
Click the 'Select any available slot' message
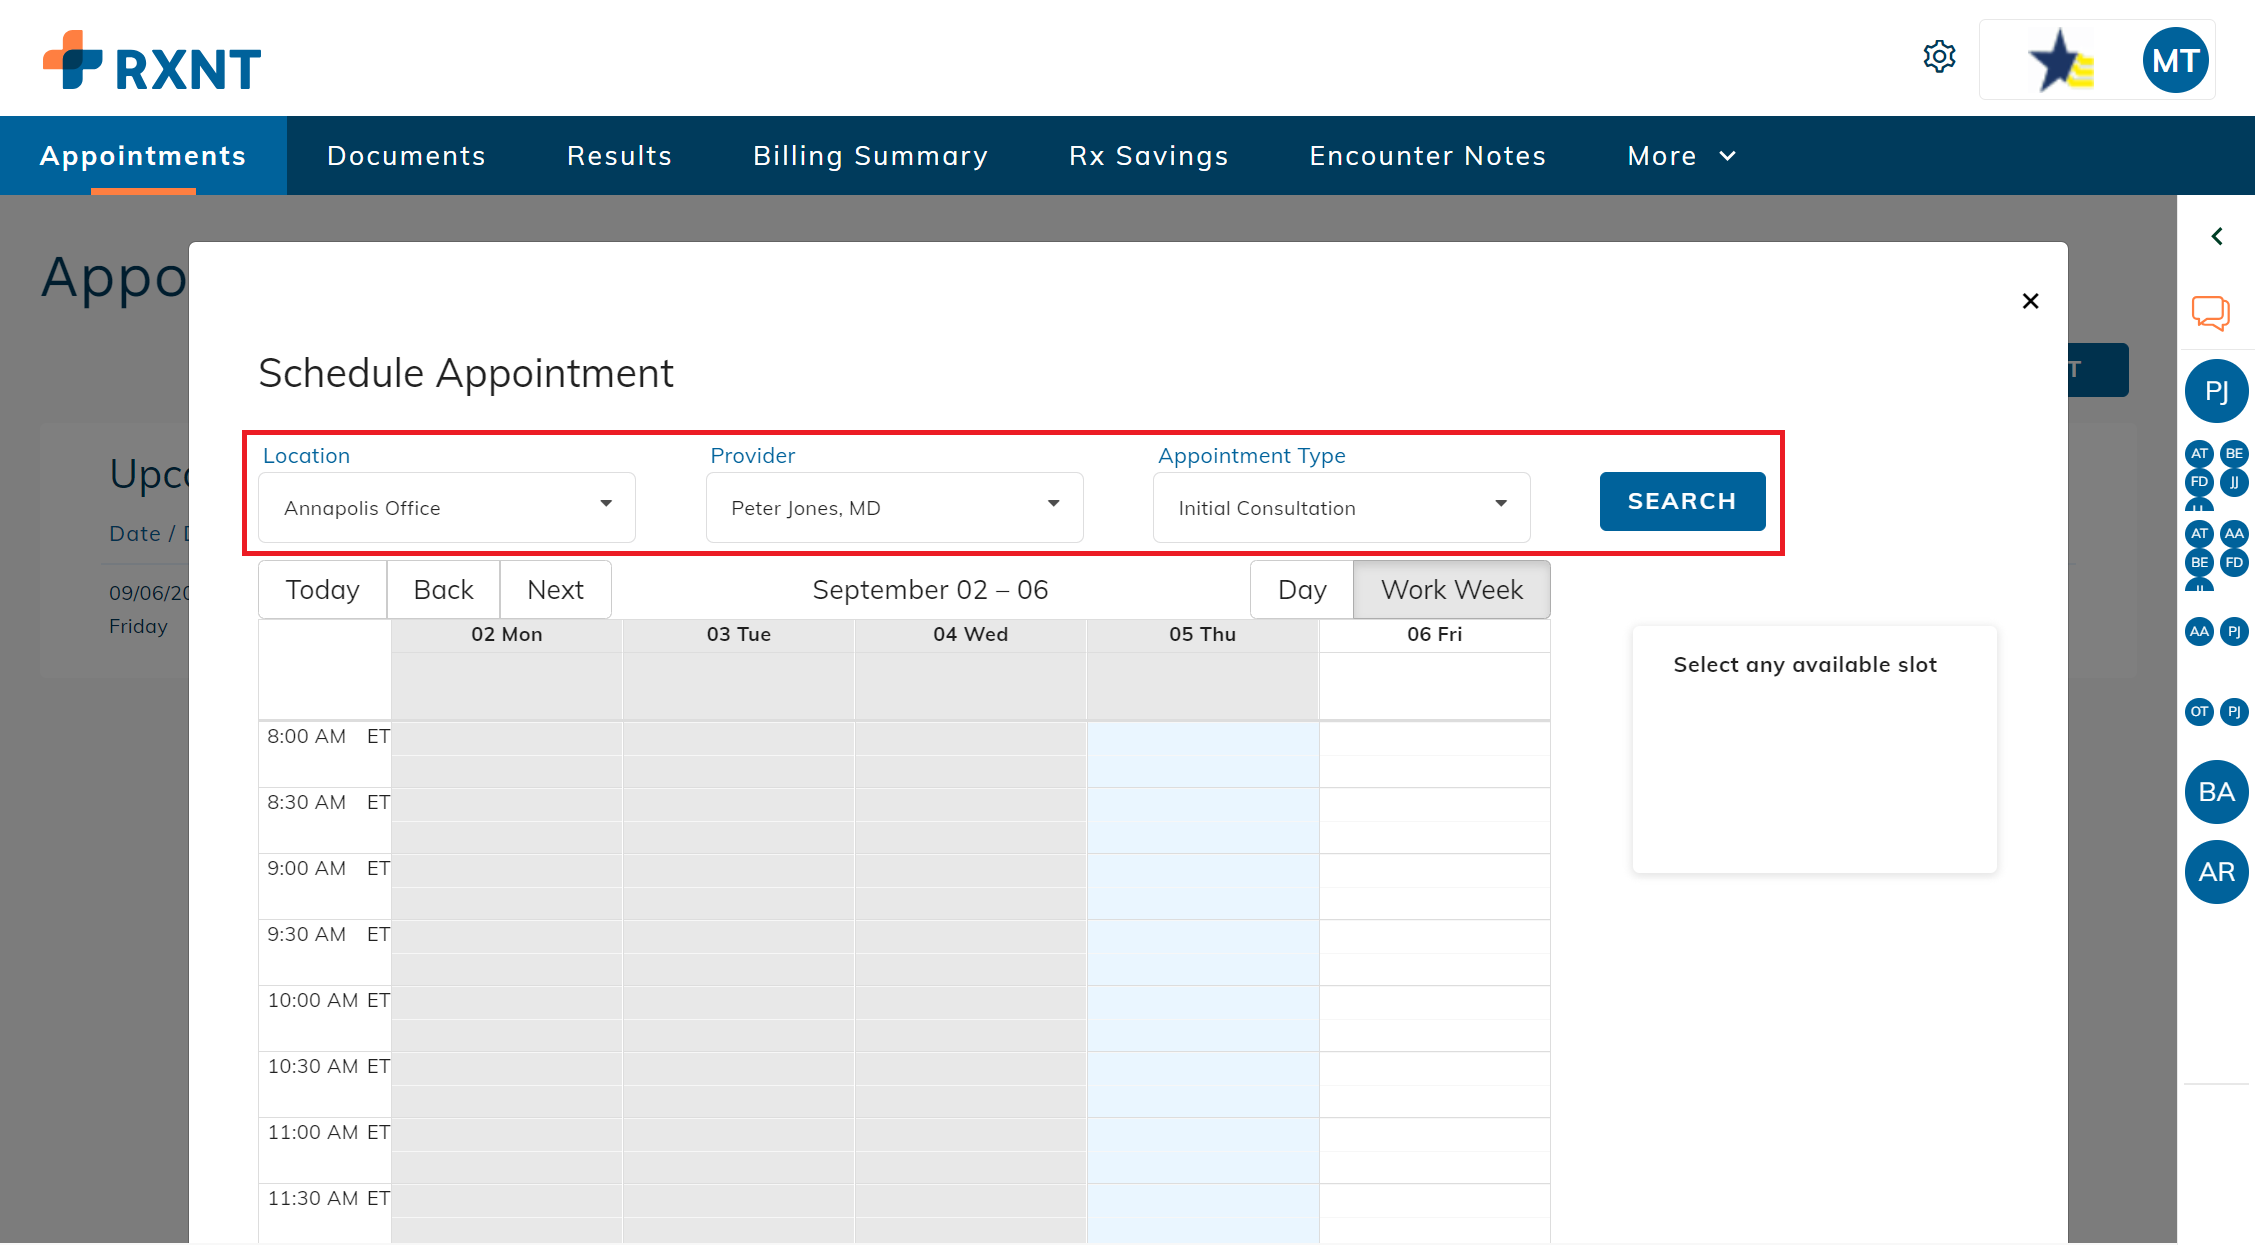1805,665
